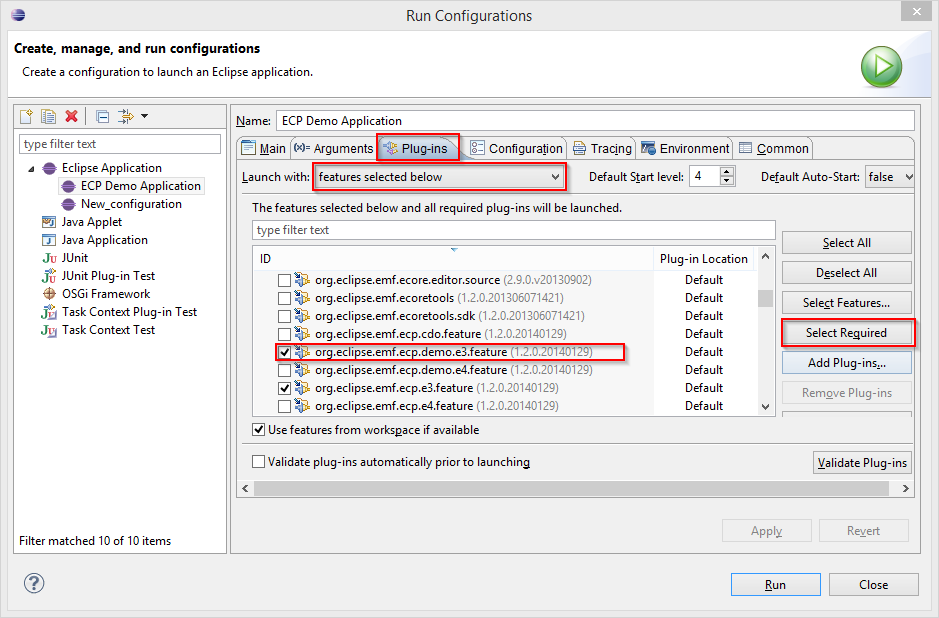Open the Default Auto-Start dropdown
Viewport: 939px width, 618px height.
[889, 177]
